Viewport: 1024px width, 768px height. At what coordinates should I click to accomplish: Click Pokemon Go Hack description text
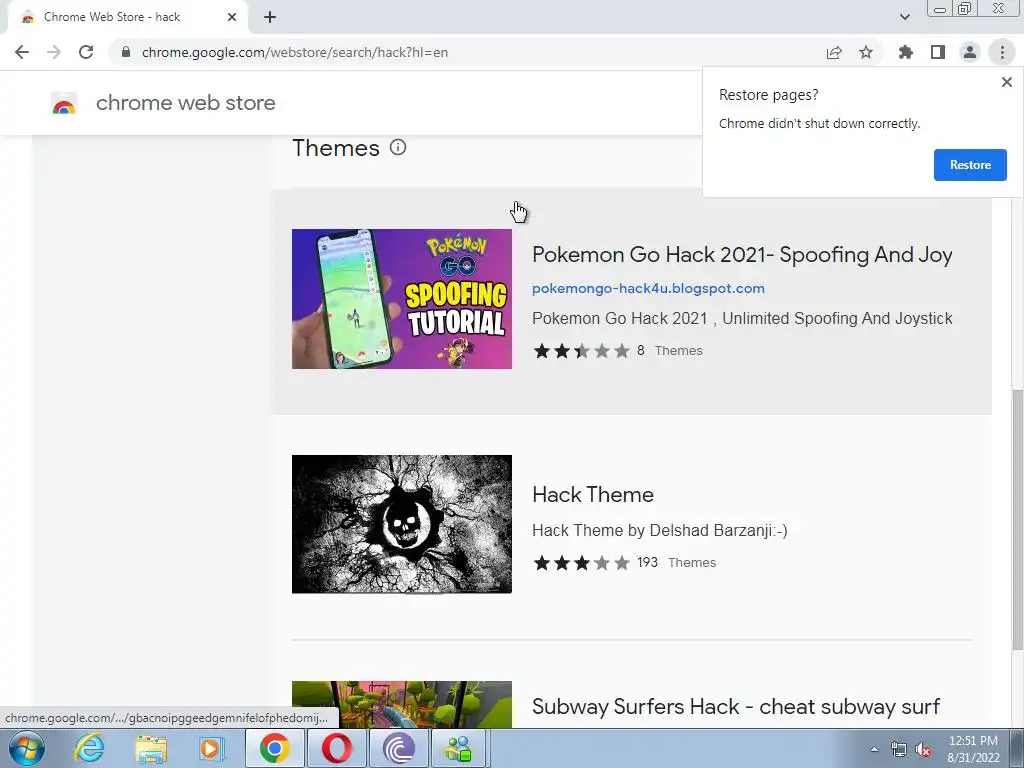pos(742,318)
